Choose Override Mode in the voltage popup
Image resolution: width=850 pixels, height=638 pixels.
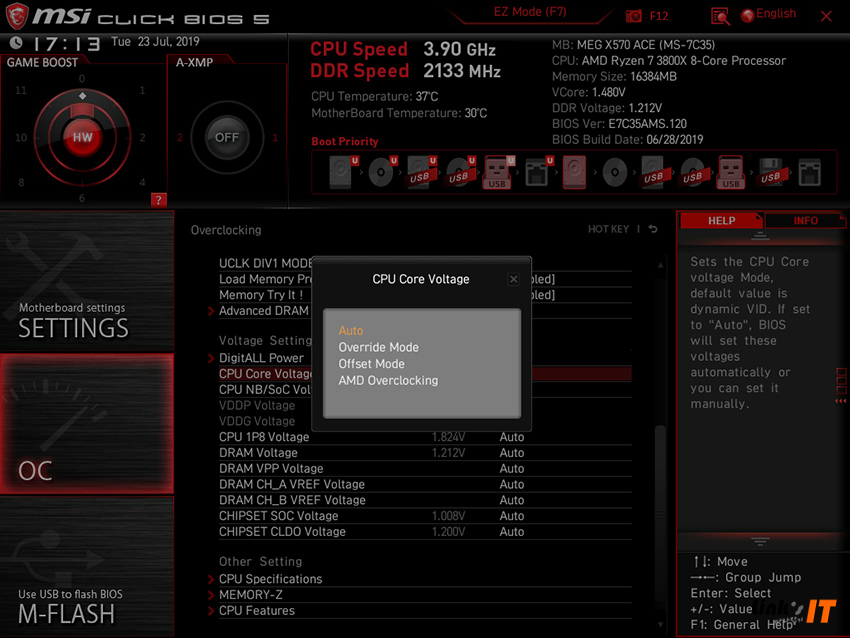pyautogui.click(x=378, y=347)
